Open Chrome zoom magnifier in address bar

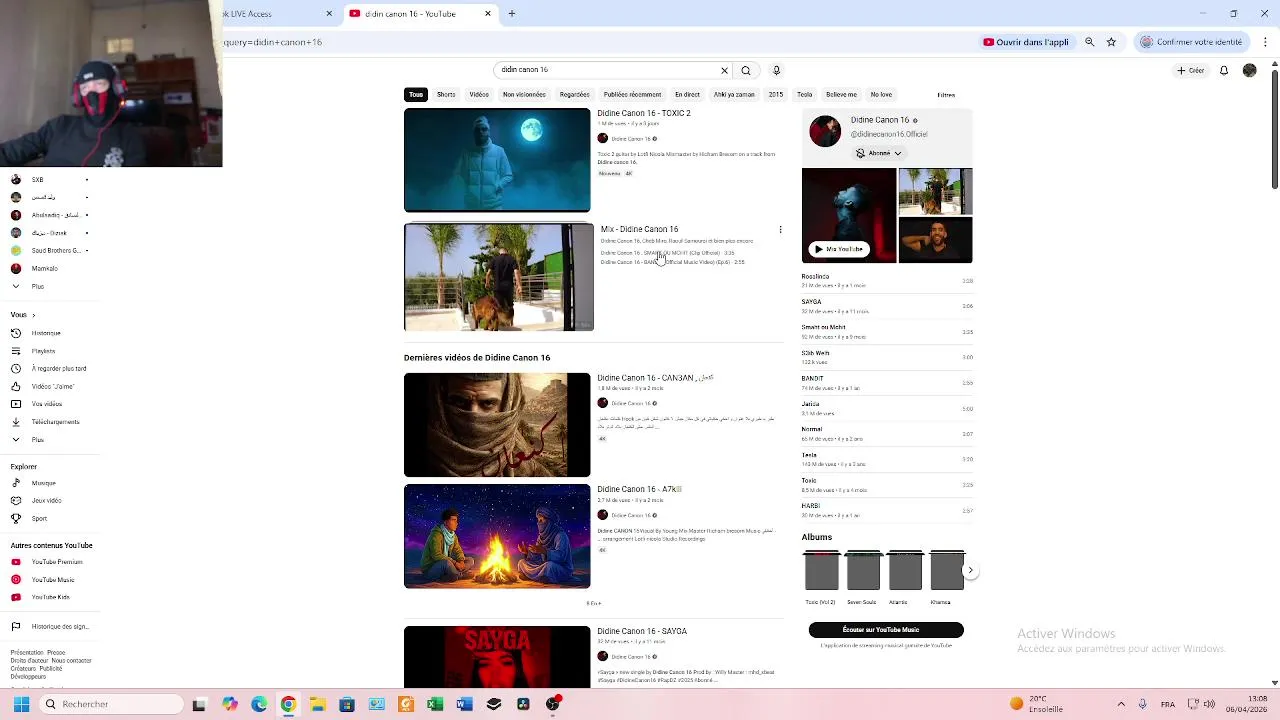coord(1090,42)
